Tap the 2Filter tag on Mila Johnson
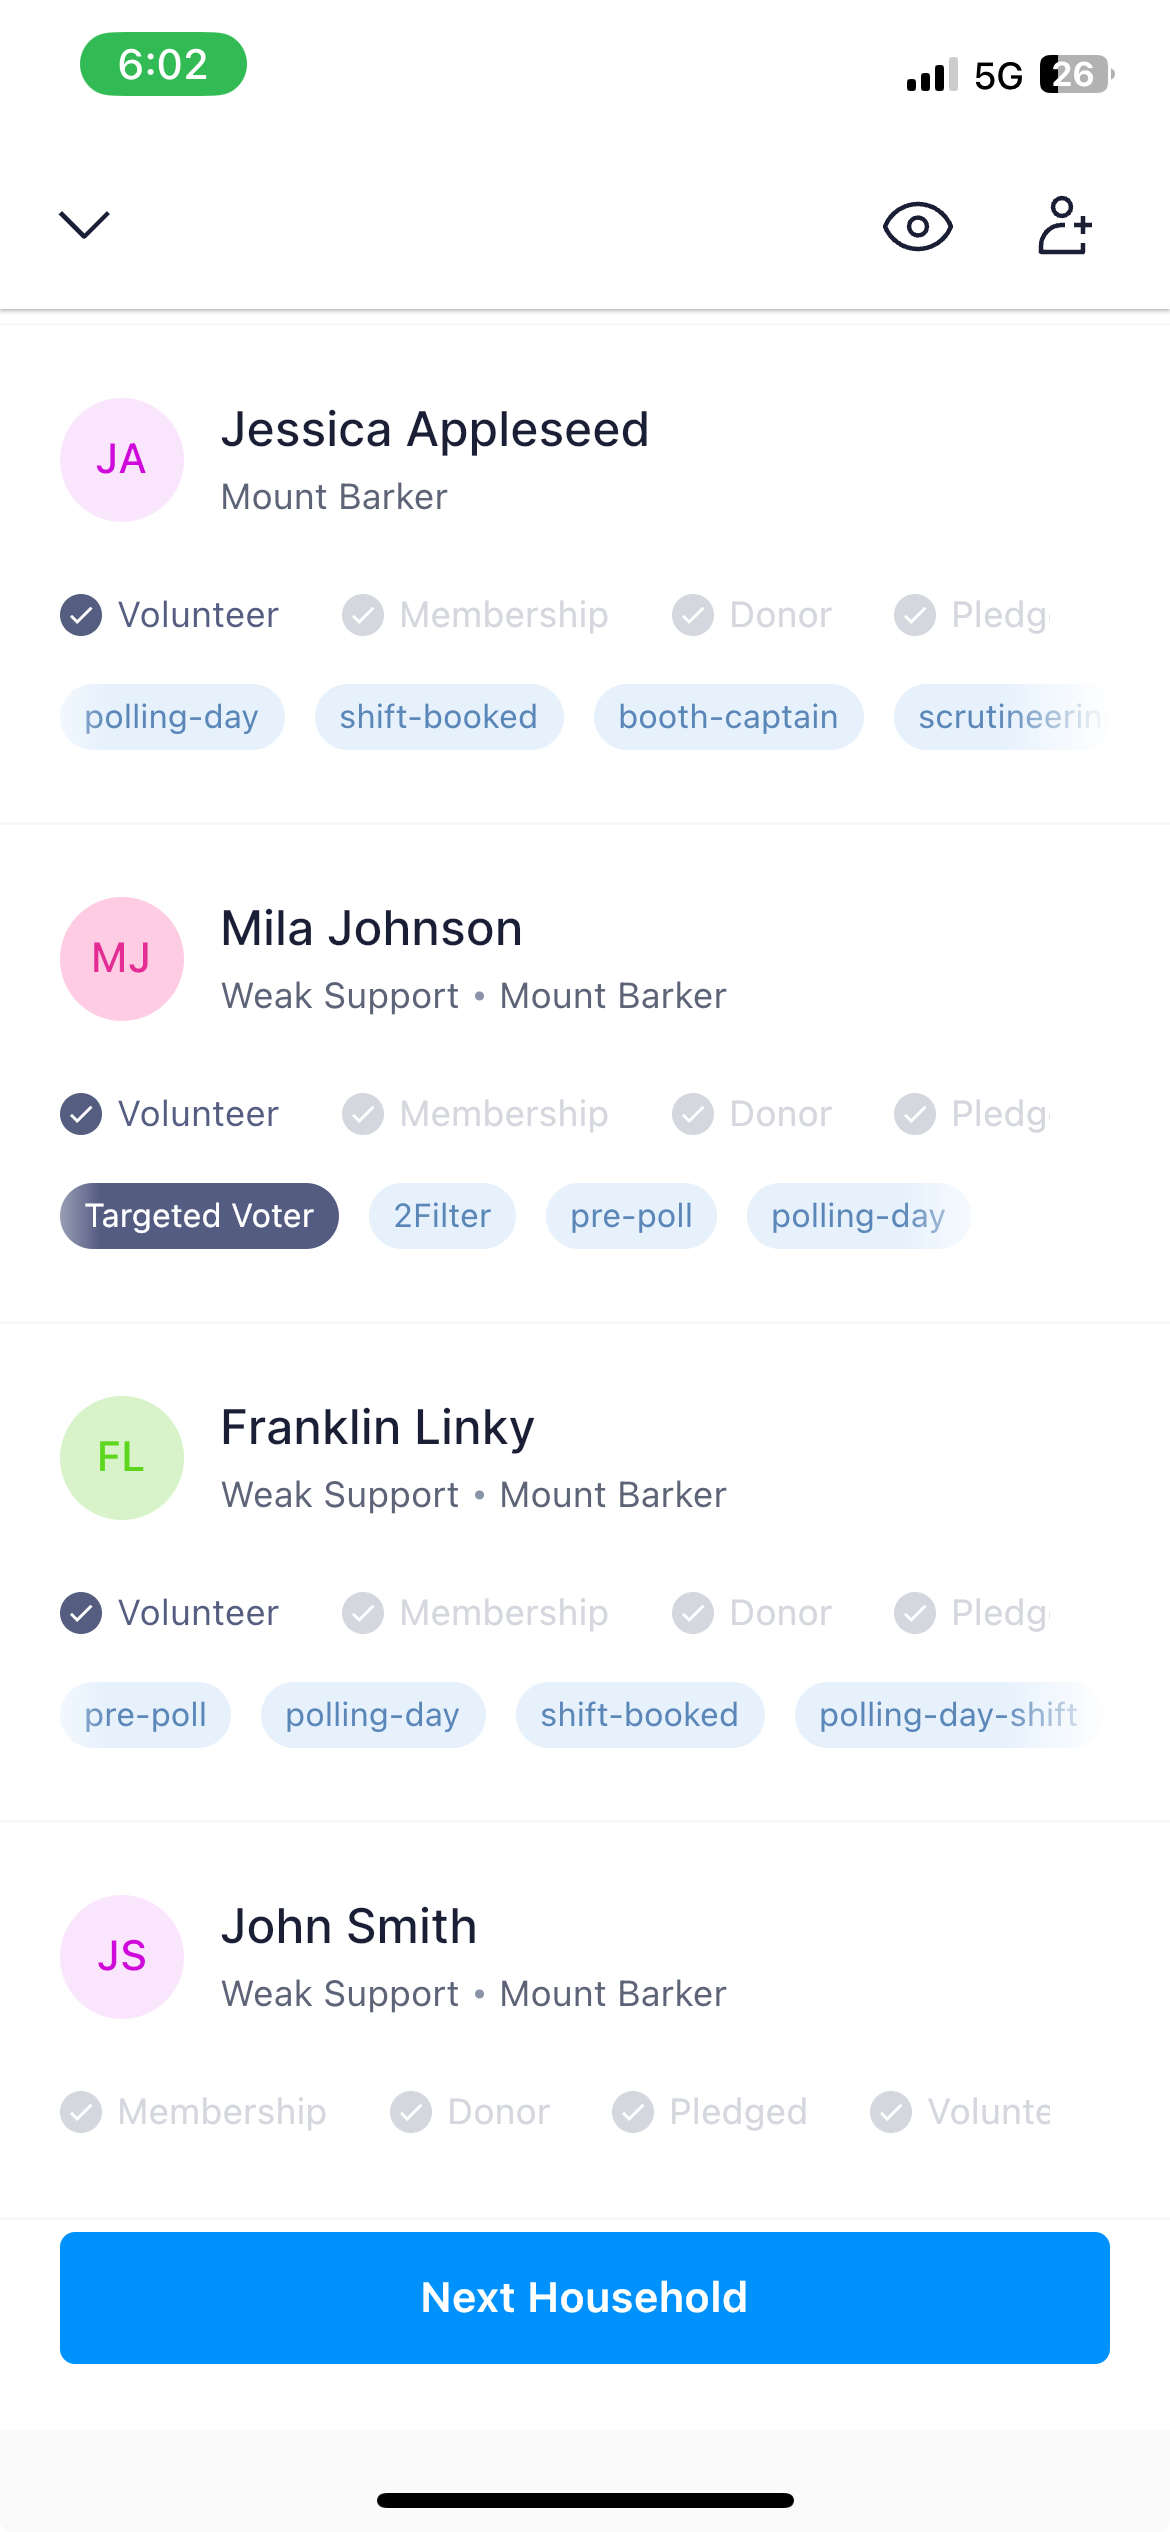Viewport: 1170px width, 2532px height. [442, 1216]
